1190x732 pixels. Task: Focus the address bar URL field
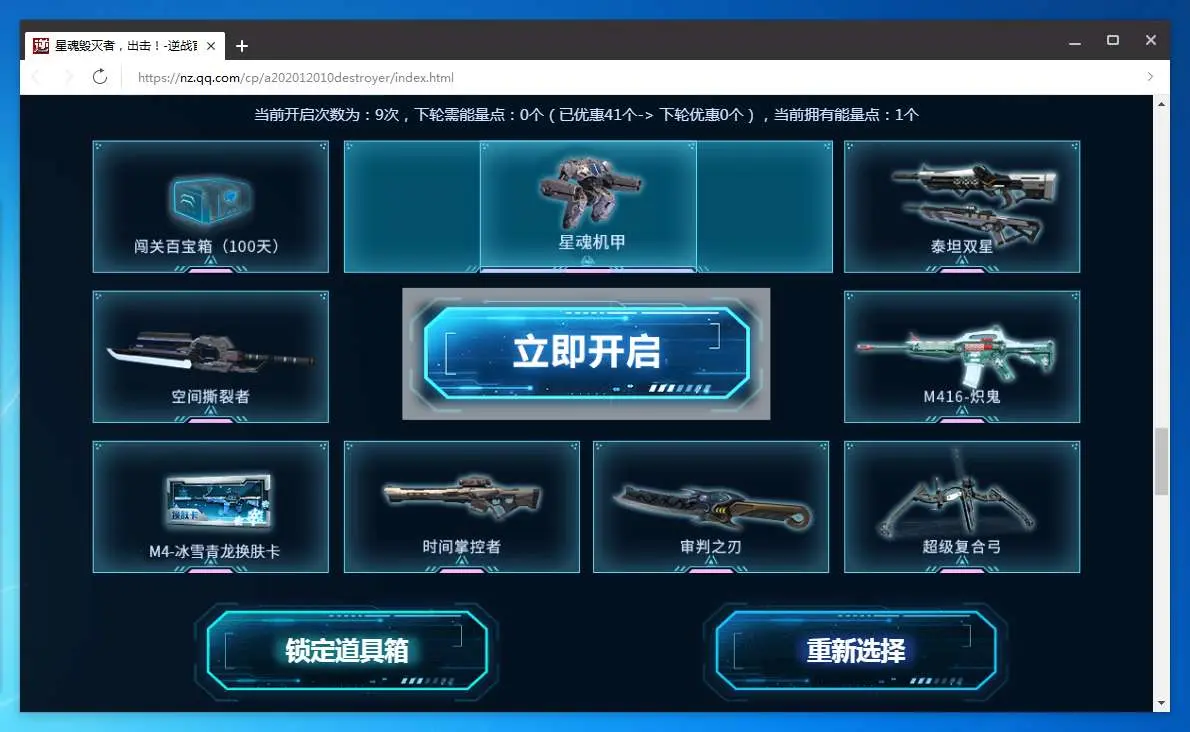click(x=630, y=77)
